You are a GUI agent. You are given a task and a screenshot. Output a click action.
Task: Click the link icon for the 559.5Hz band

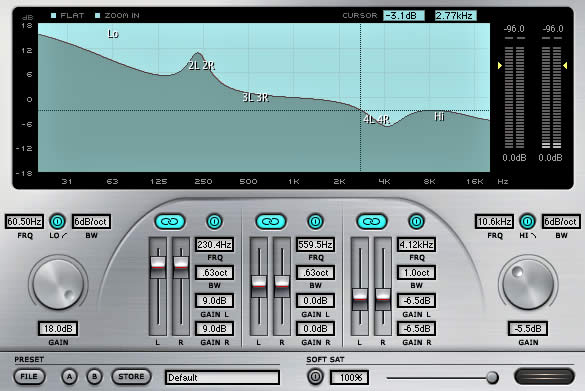point(271,222)
